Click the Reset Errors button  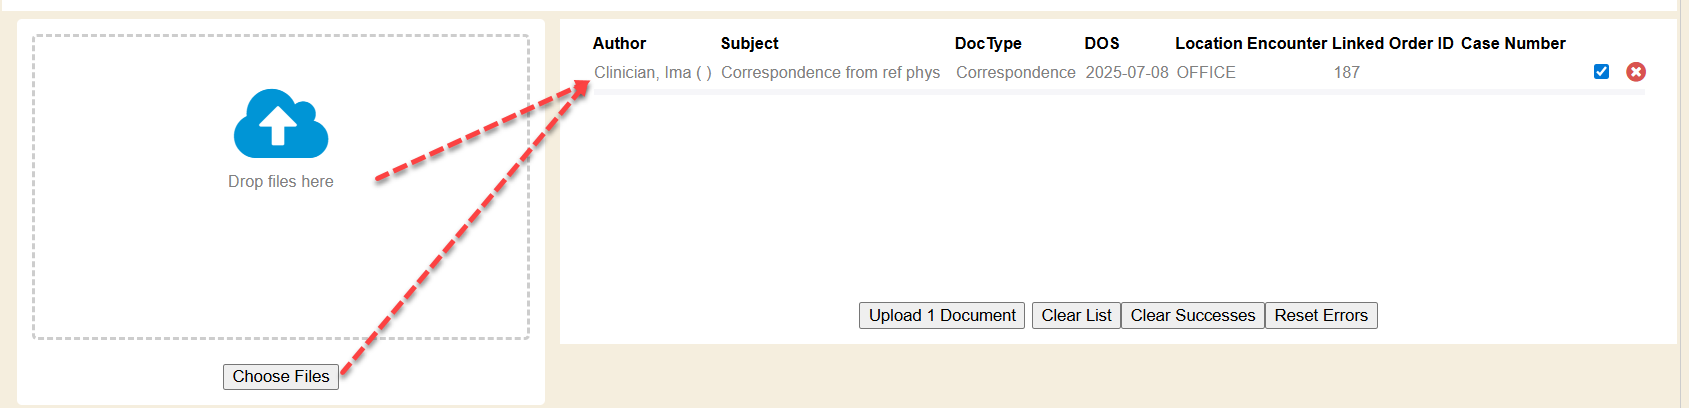click(x=1320, y=316)
